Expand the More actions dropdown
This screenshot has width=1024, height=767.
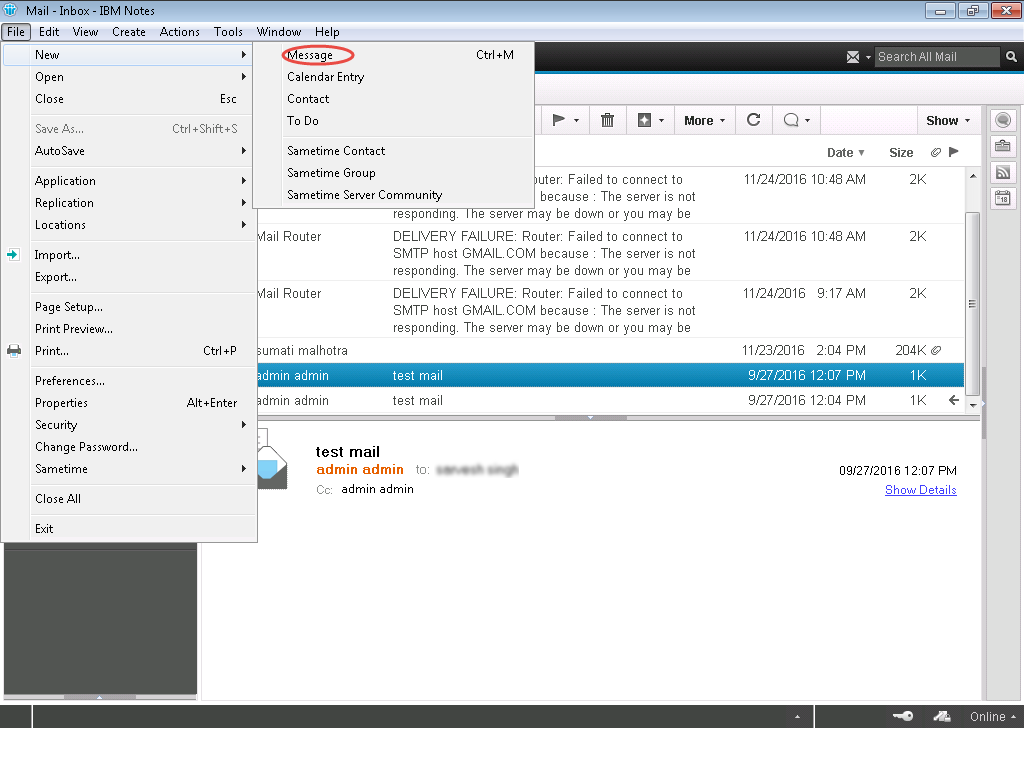click(x=704, y=120)
